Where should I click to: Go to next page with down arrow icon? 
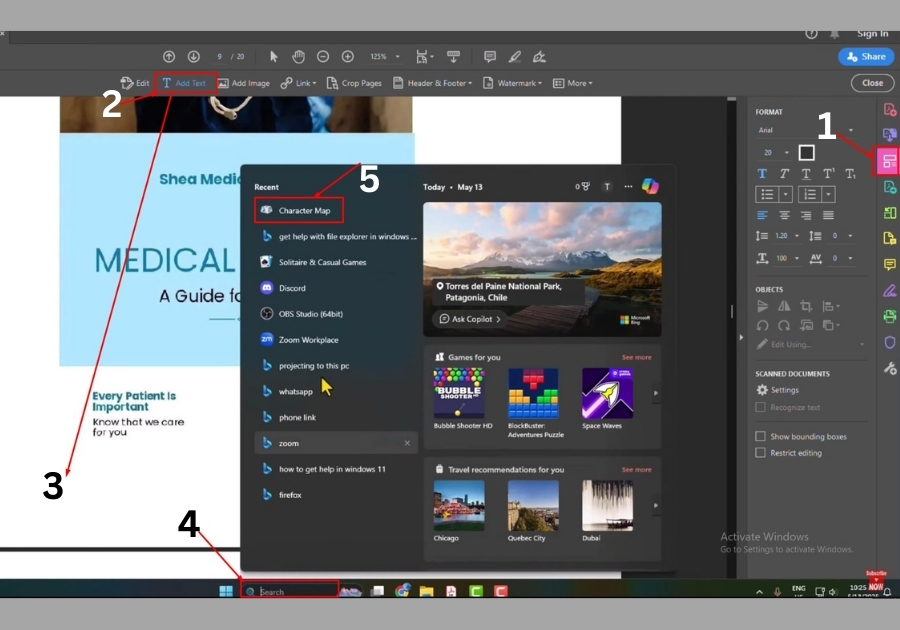[x=193, y=57]
